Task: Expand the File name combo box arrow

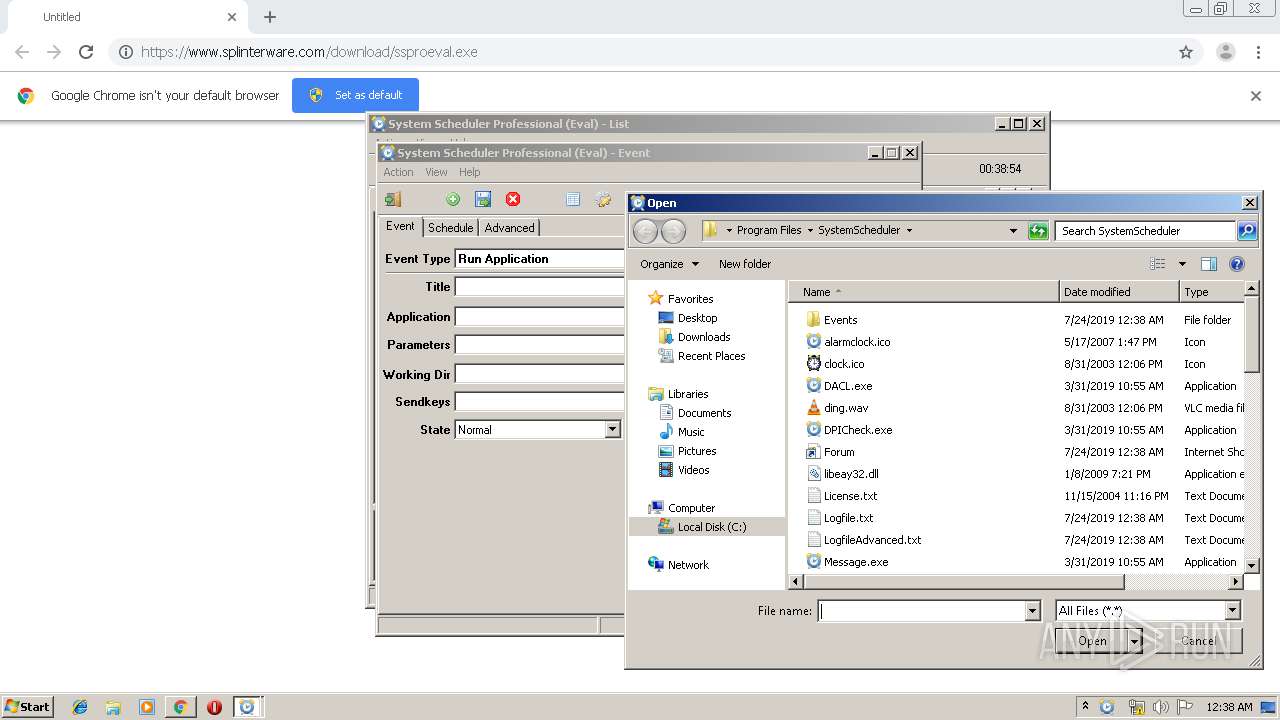Action: click(x=1032, y=611)
